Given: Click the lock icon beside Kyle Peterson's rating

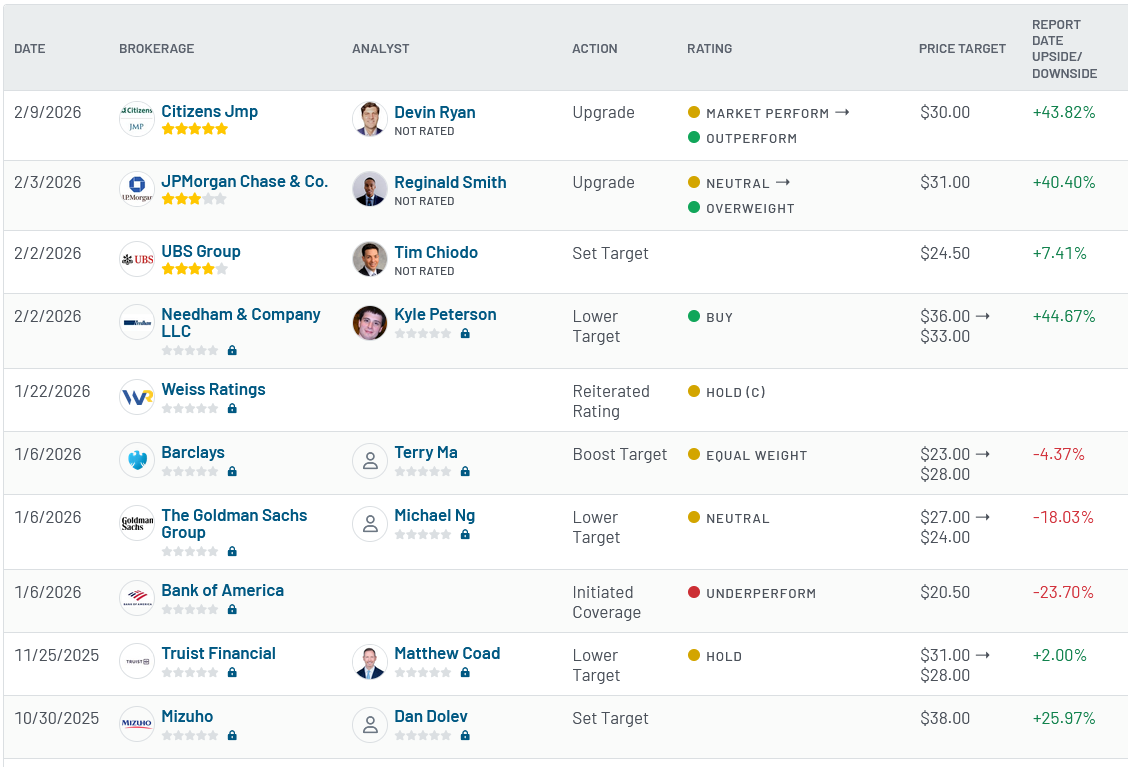Looking at the screenshot, I should (x=465, y=333).
